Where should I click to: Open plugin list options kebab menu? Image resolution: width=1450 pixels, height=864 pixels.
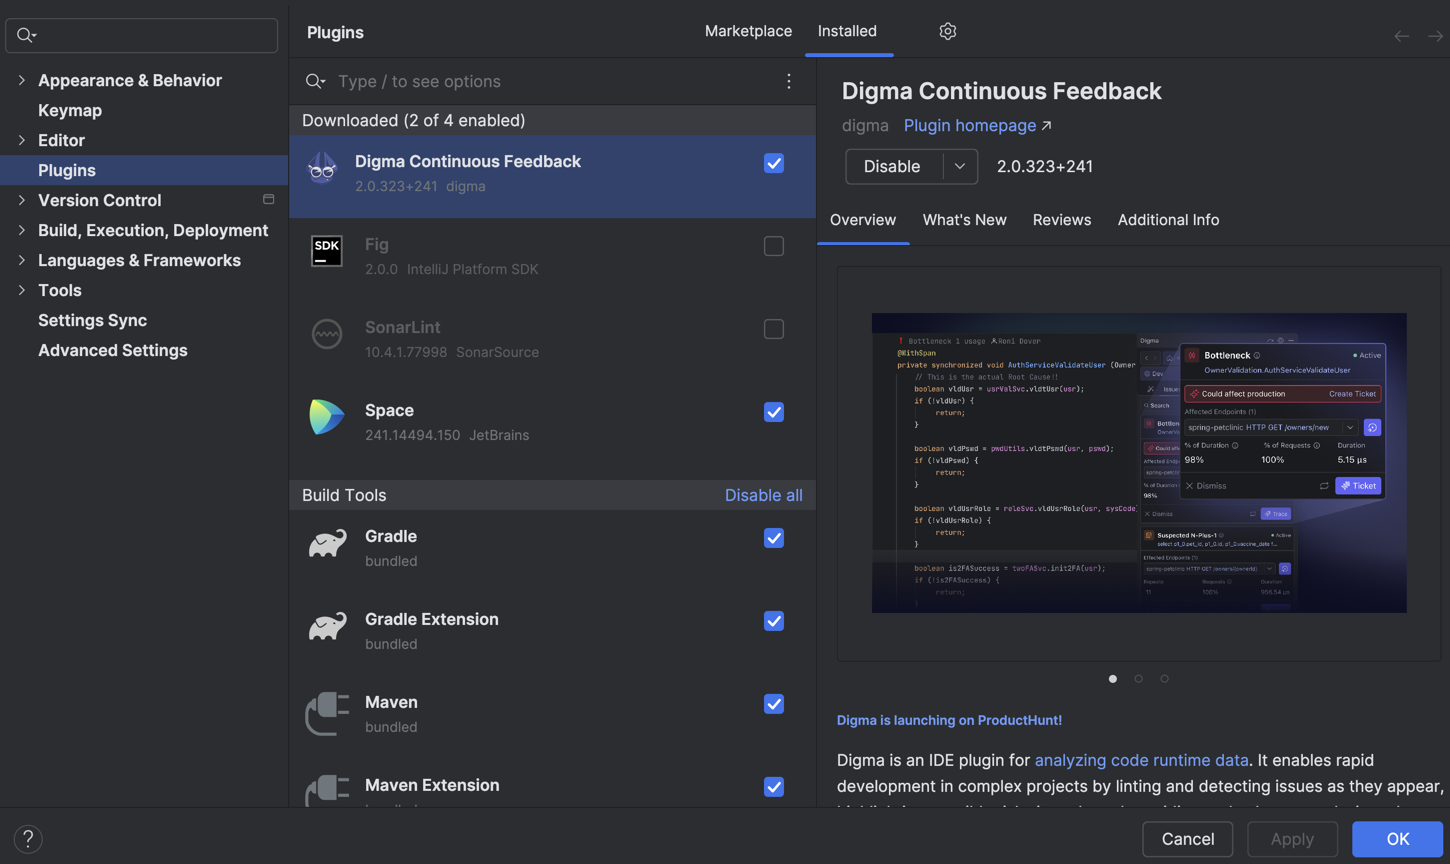[x=788, y=81]
